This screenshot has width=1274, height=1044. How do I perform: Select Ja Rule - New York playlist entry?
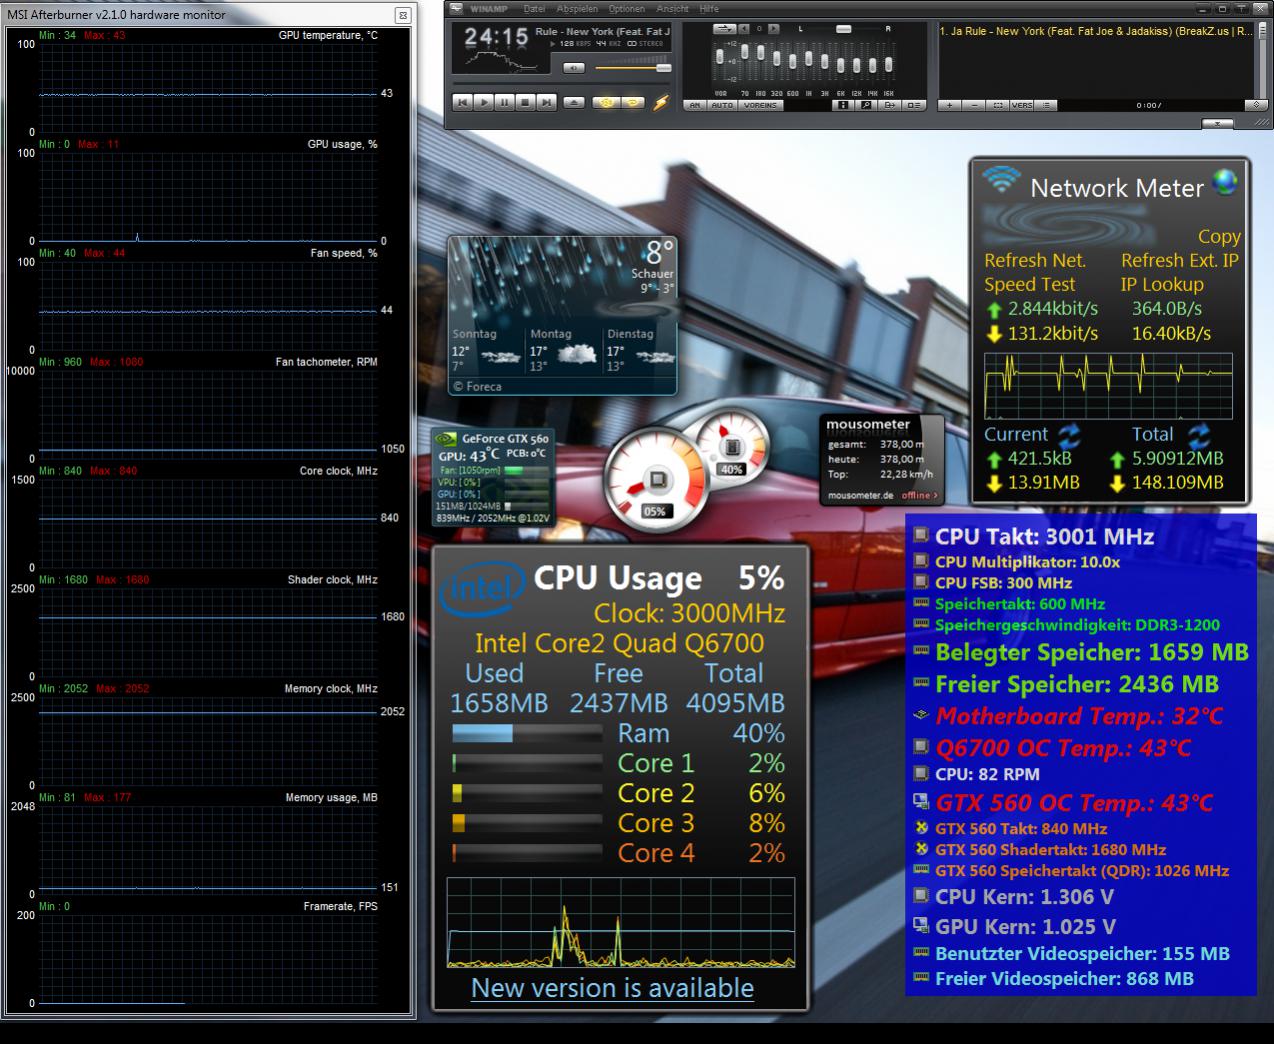(x=1095, y=31)
